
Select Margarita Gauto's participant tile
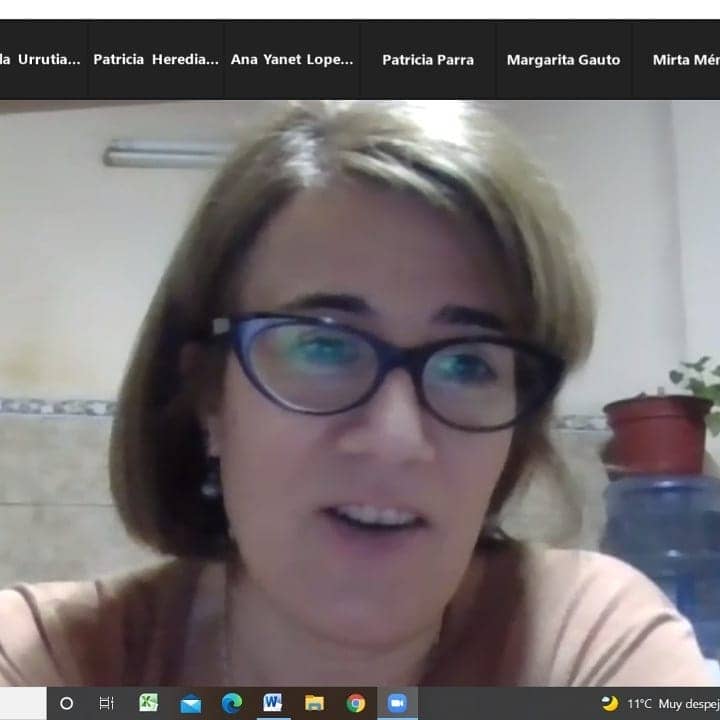click(563, 60)
